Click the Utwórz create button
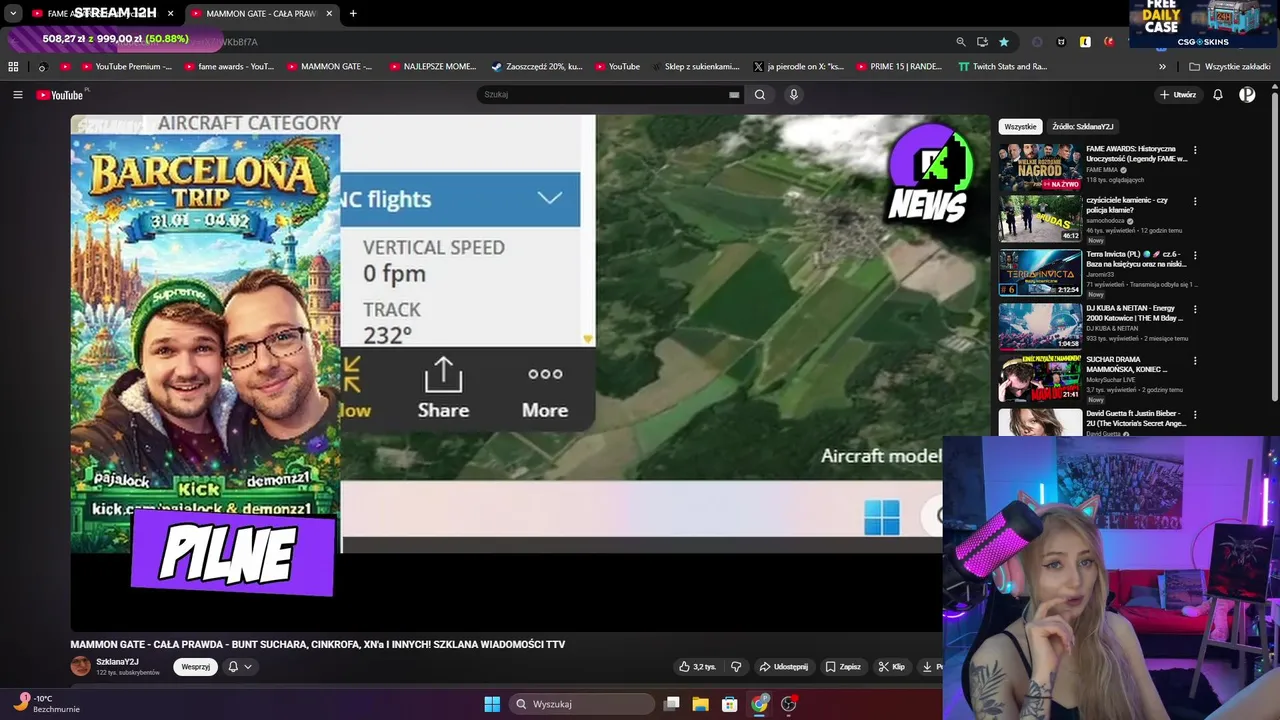The width and height of the screenshot is (1280, 720). (1178, 95)
